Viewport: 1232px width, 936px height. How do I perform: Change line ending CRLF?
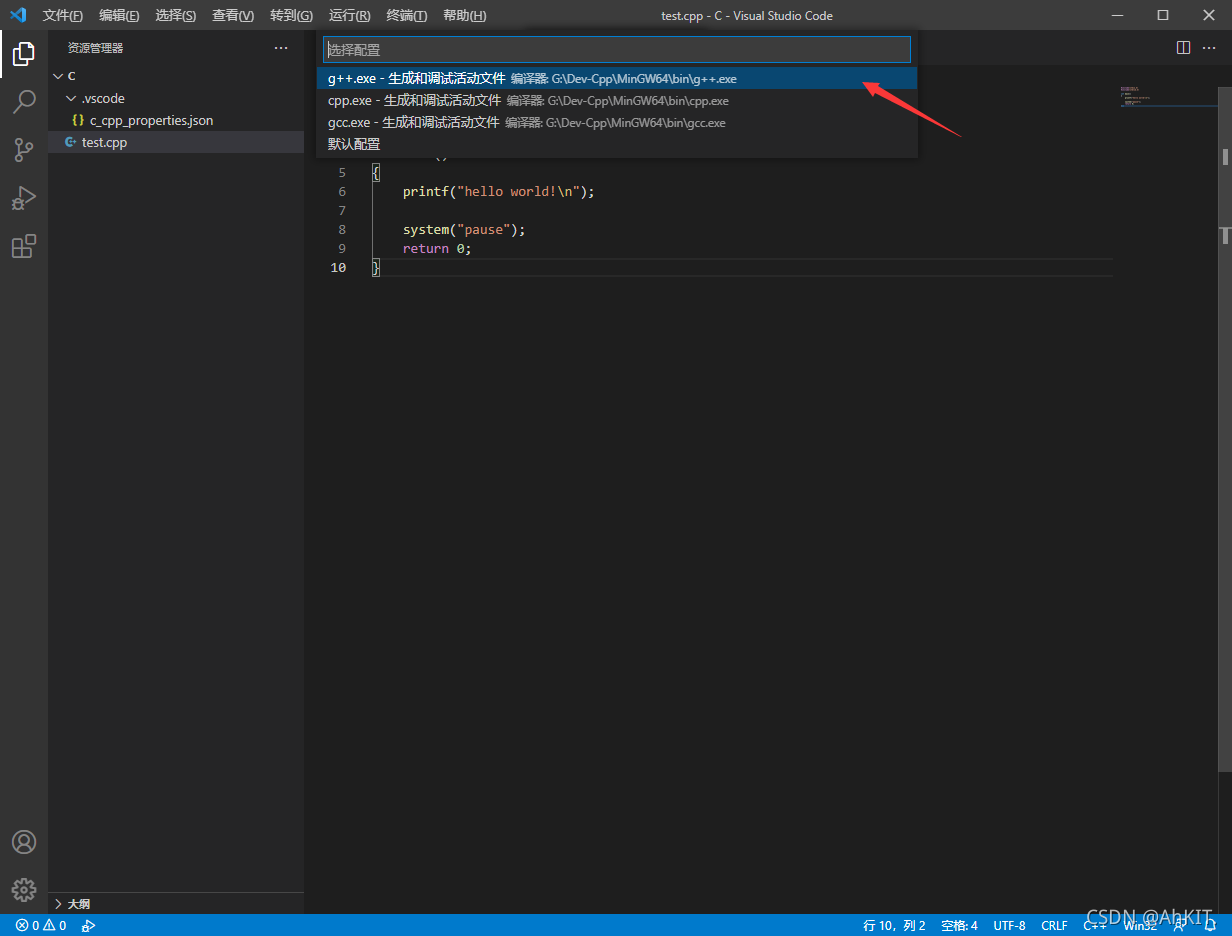1054,925
